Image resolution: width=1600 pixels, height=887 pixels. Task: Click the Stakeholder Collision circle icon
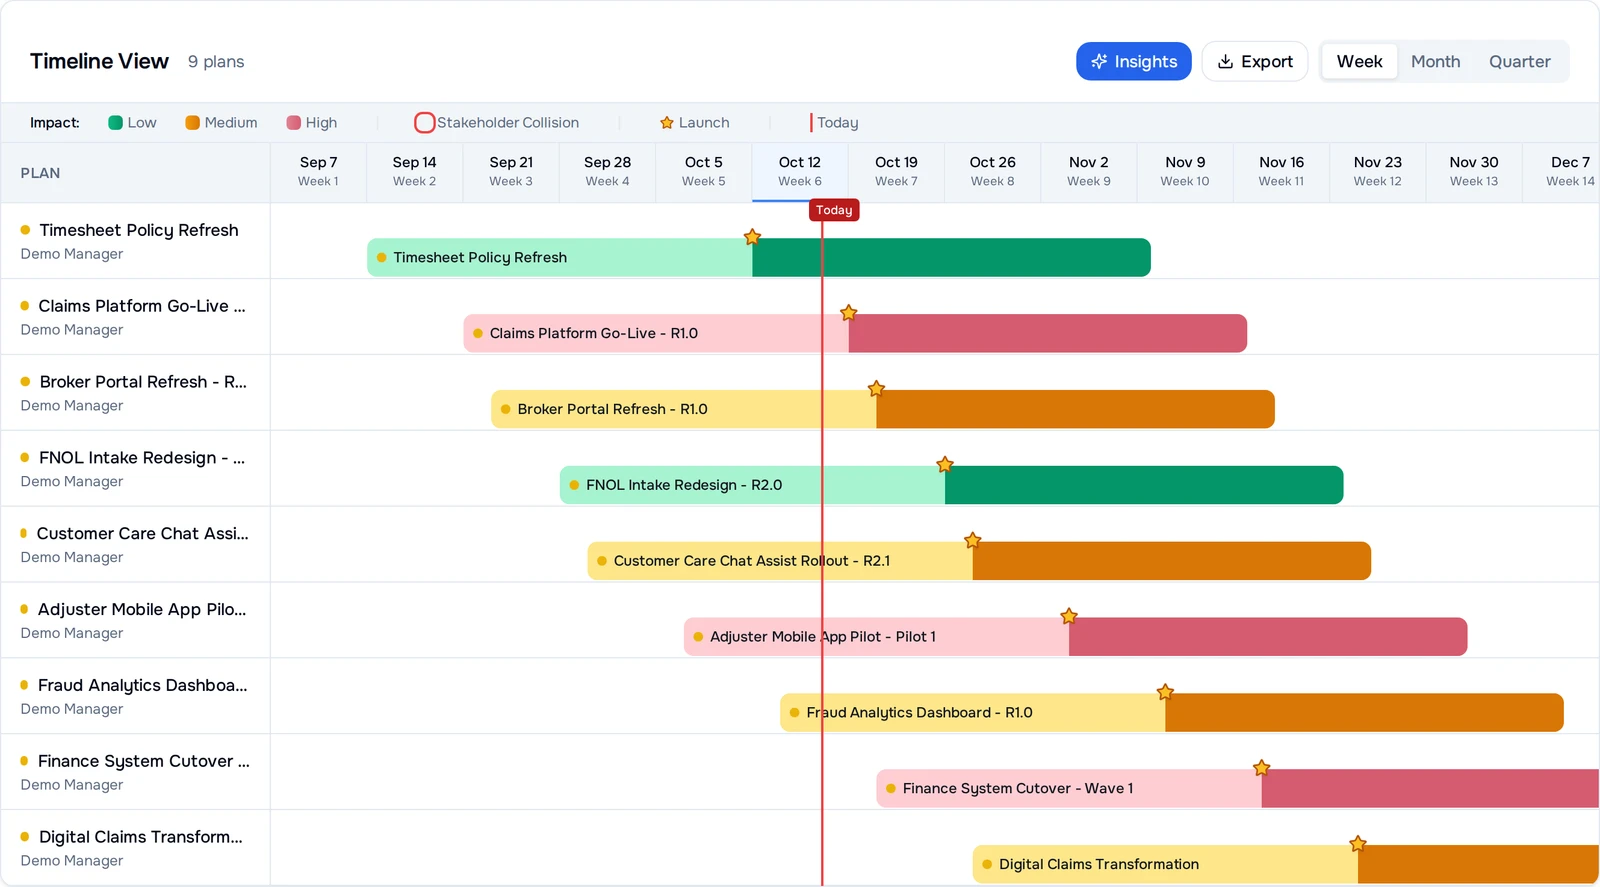[x=424, y=123]
